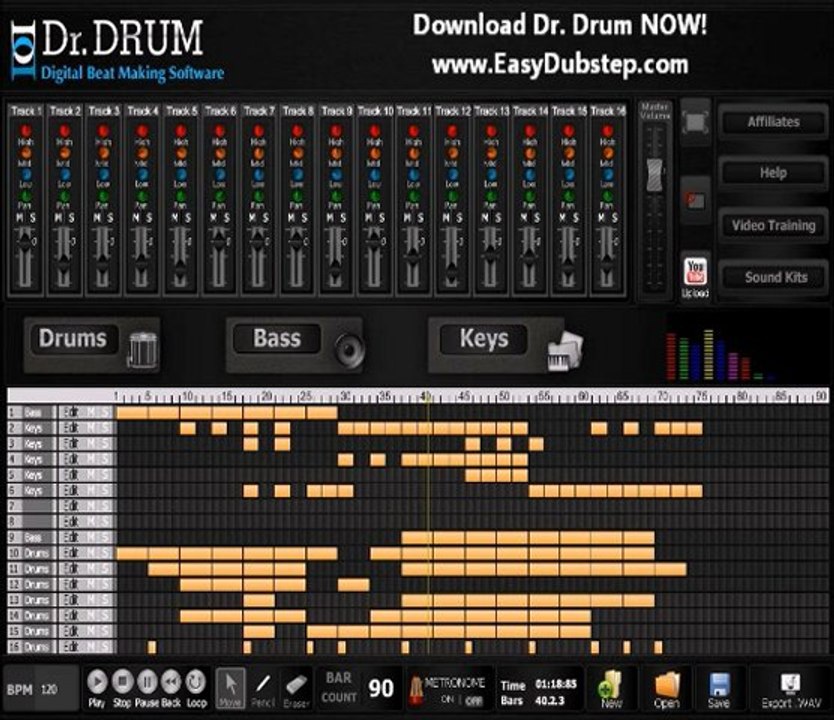Solo sequencer row 10 Drums with S
Viewport: 834px width, 720px height.
tap(105, 553)
